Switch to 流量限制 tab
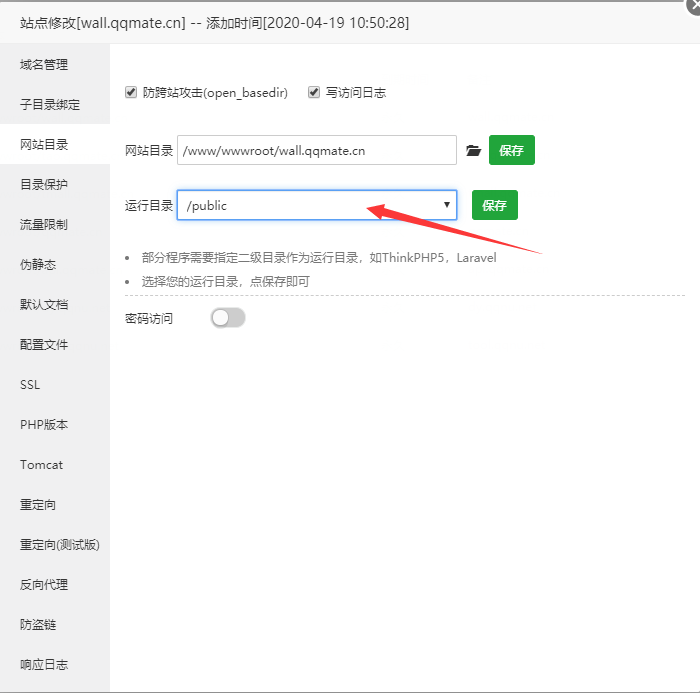Viewport: 700px width, 693px height. pos(44,225)
